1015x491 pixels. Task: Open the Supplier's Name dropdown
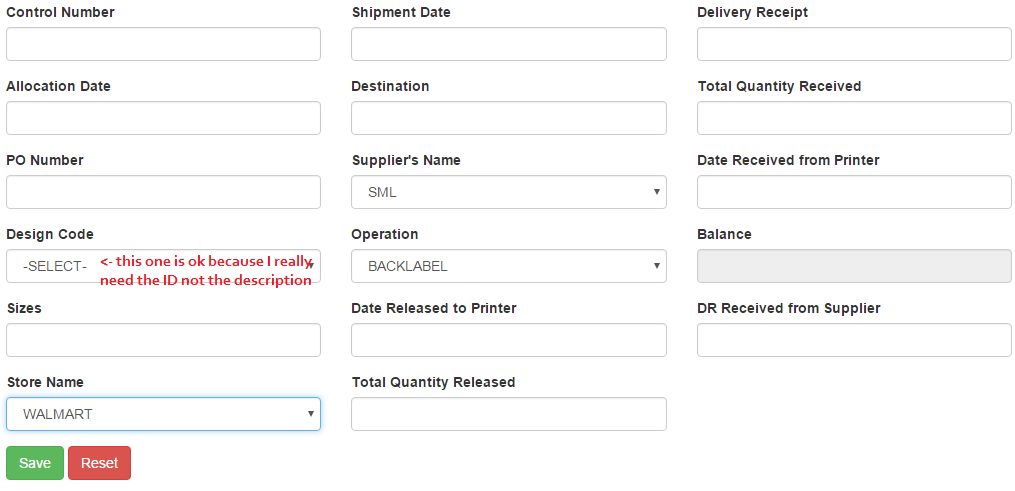(x=508, y=192)
